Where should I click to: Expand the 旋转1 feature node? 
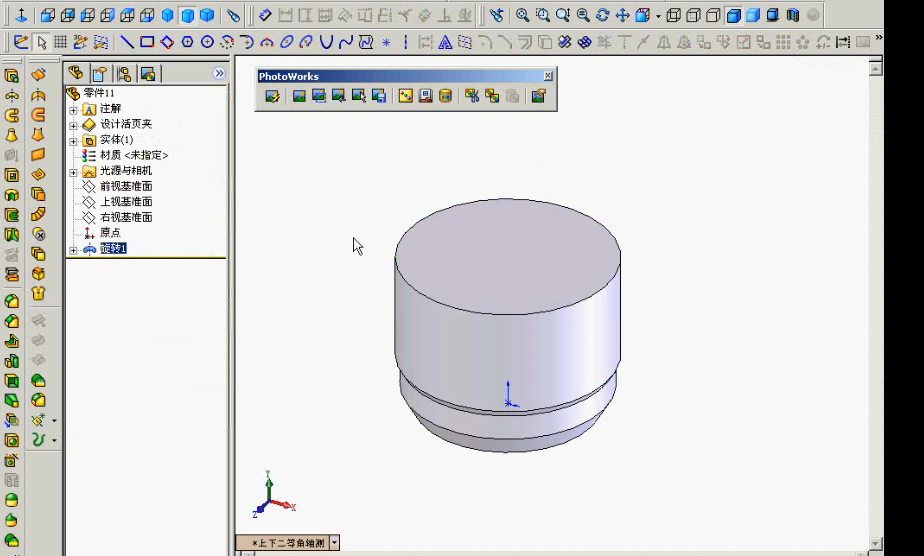click(x=73, y=250)
